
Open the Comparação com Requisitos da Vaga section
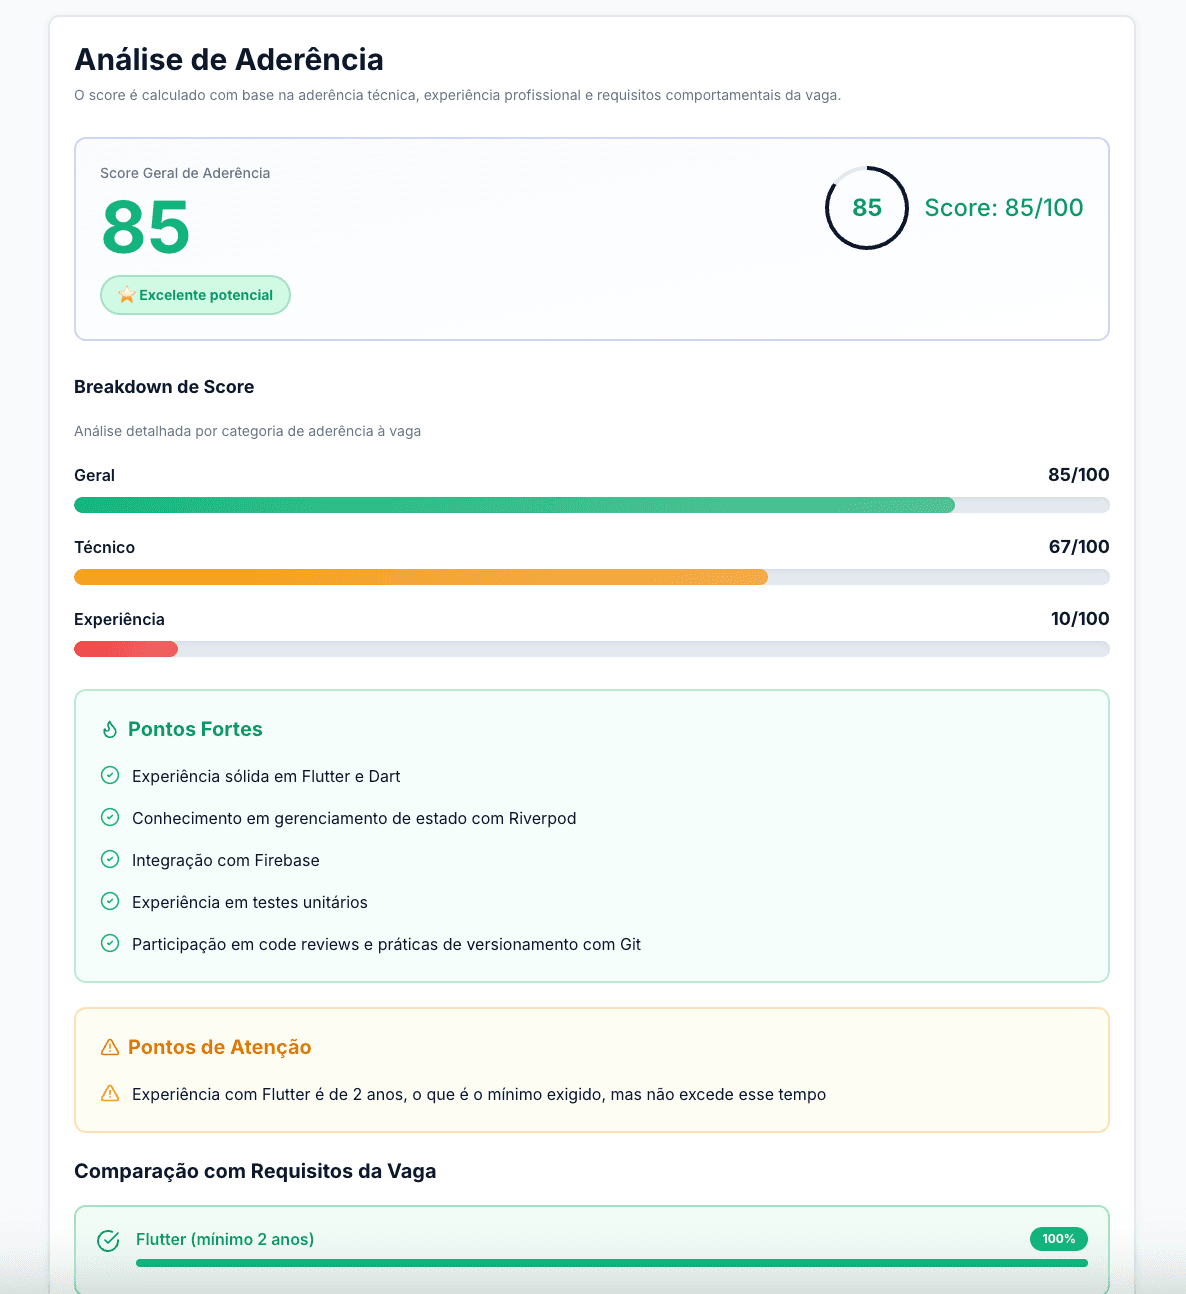(255, 1171)
